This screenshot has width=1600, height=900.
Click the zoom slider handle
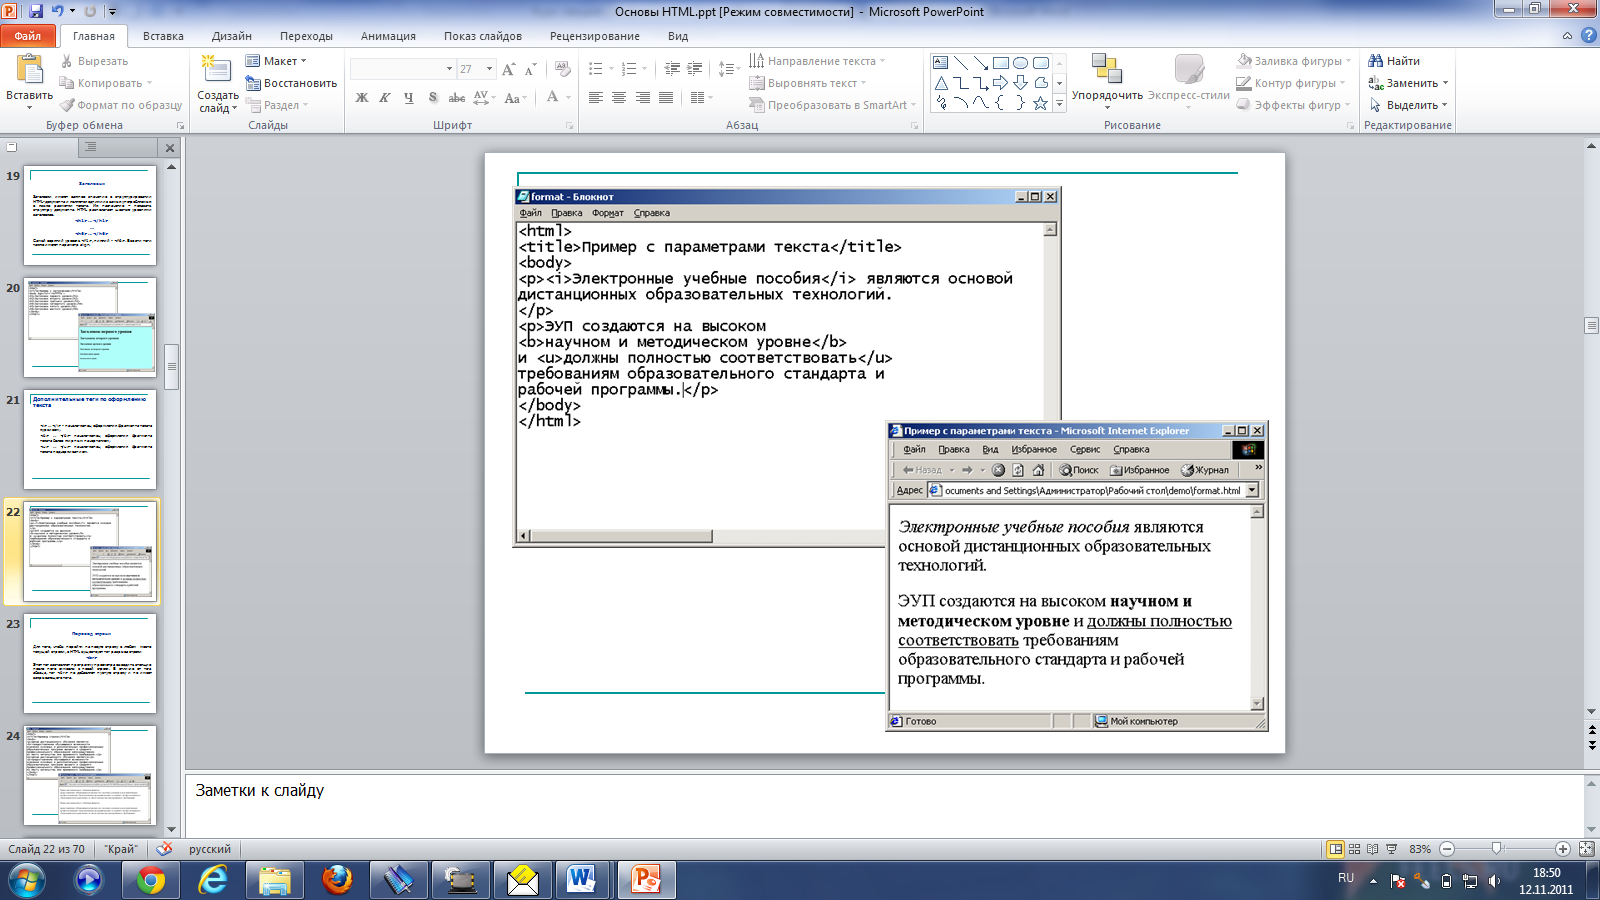click(x=1497, y=849)
